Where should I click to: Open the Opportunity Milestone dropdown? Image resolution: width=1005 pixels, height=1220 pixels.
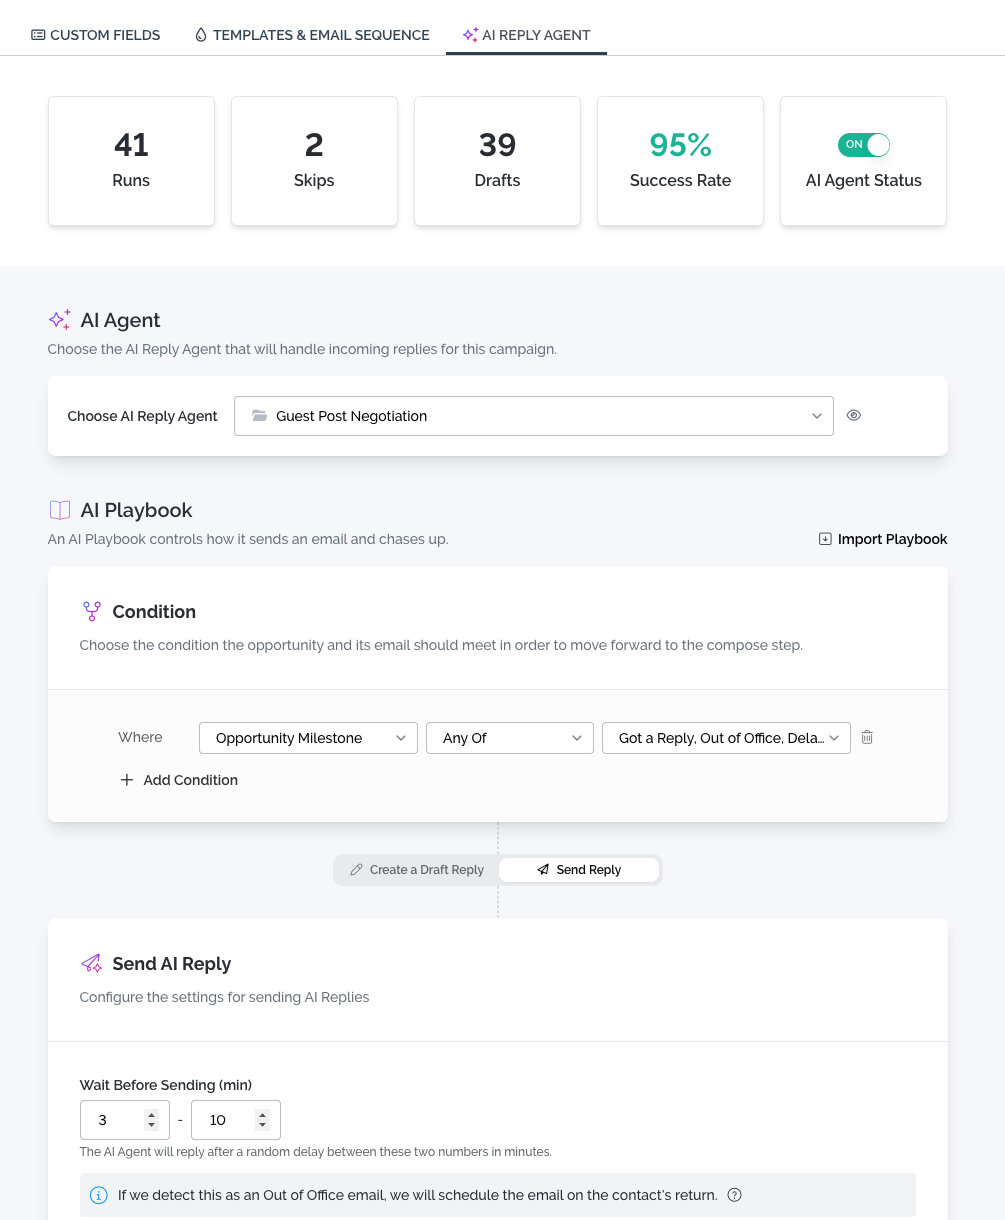(309, 738)
